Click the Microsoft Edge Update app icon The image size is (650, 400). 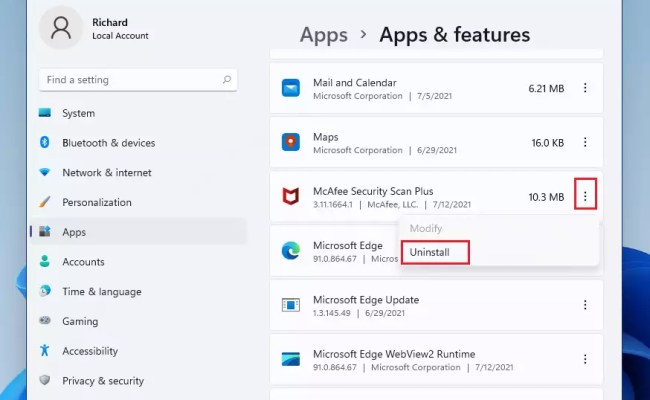coord(291,305)
